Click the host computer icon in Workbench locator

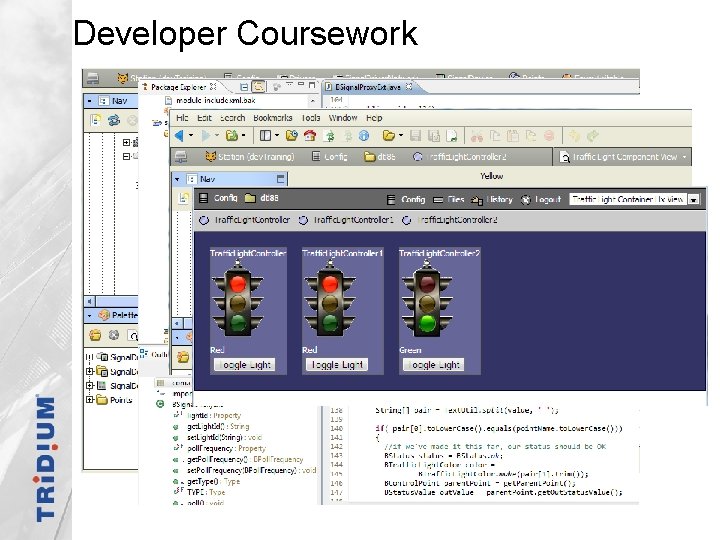click(181, 157)
